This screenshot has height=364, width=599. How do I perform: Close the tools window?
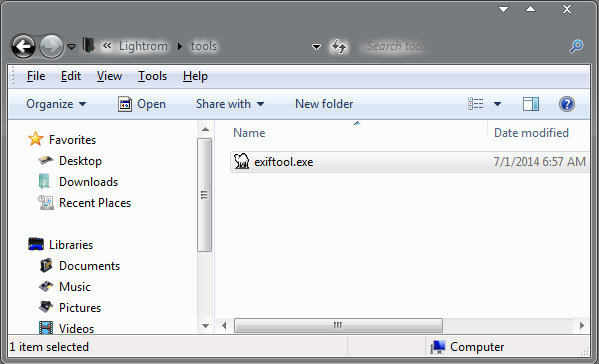(x=567, y=9)
